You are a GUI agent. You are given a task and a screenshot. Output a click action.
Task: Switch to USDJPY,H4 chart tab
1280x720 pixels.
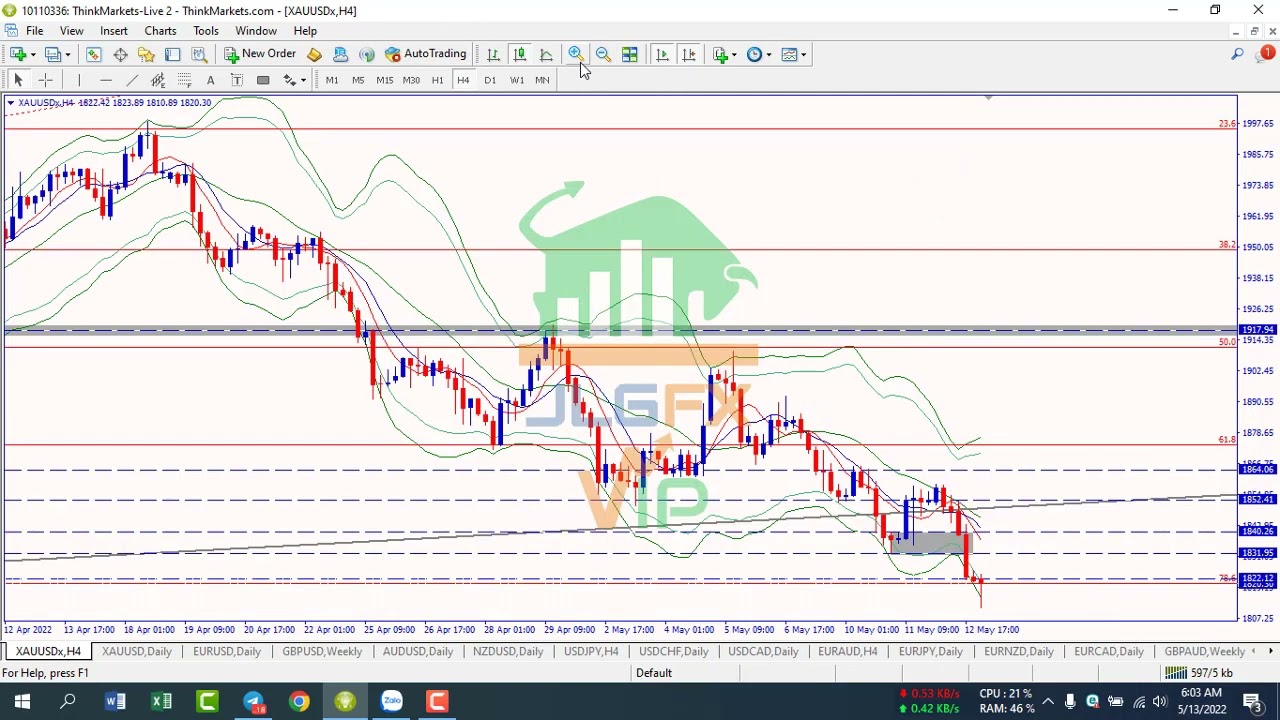(591, 652)
